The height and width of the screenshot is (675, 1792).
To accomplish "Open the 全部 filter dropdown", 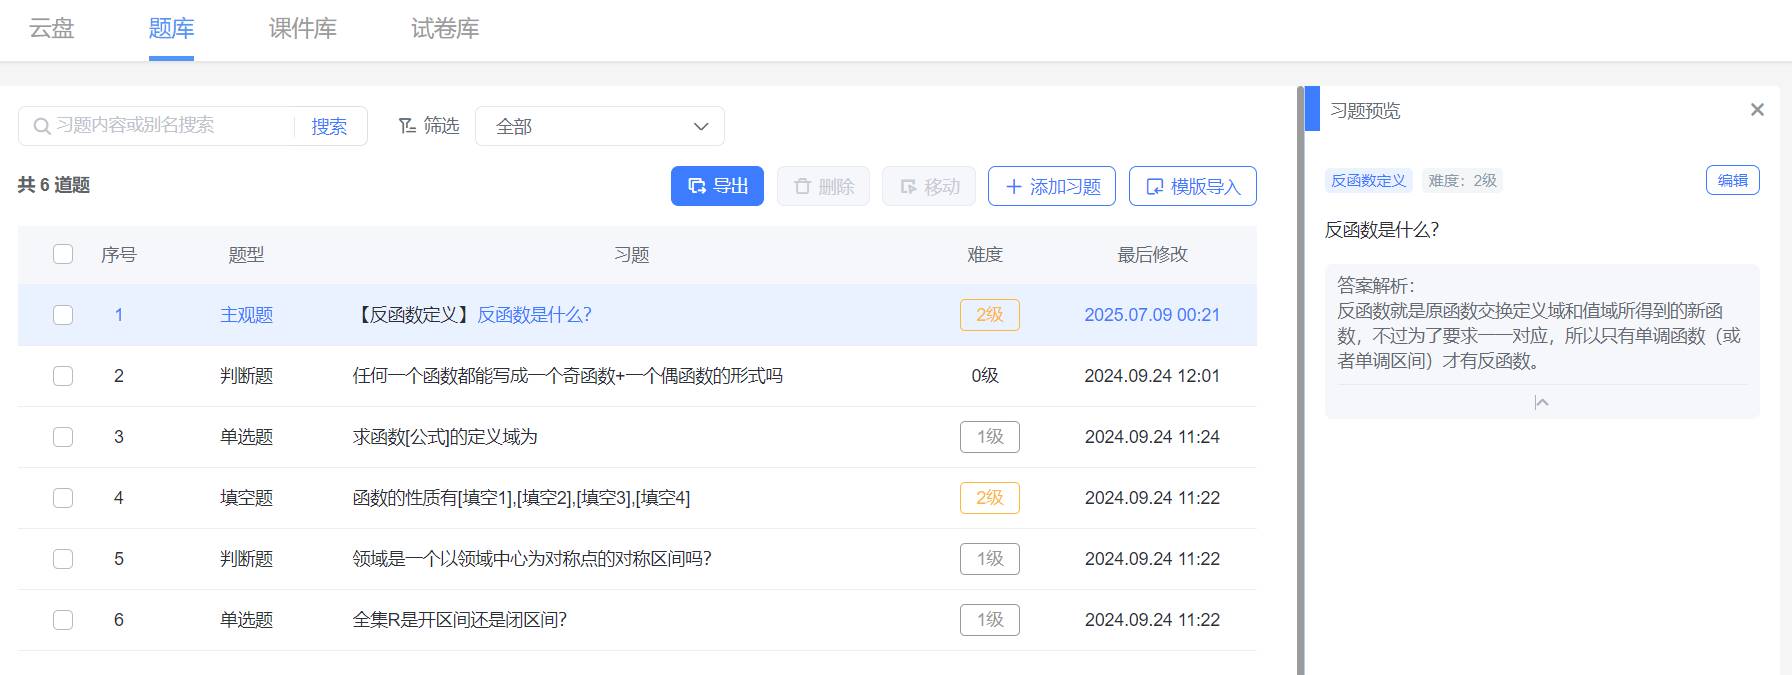I will point(600,126).
